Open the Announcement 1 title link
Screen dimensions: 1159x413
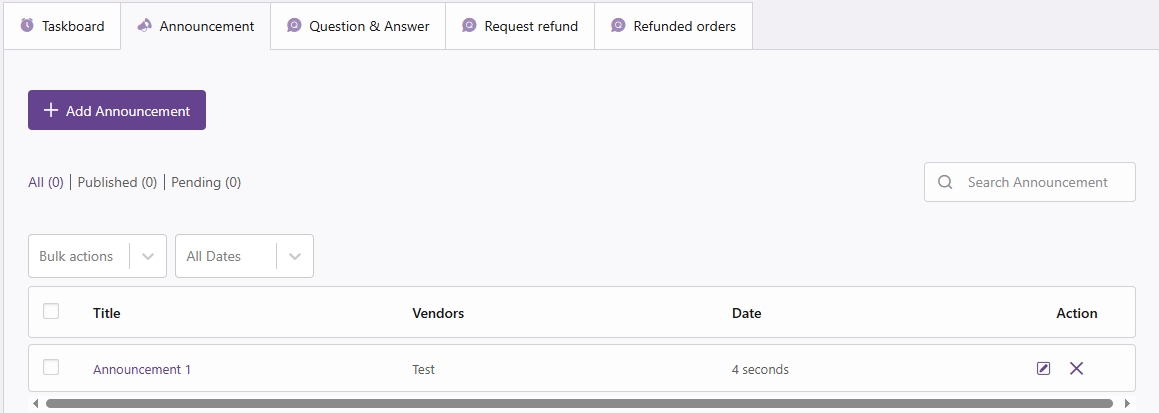[x=142, y=369]
